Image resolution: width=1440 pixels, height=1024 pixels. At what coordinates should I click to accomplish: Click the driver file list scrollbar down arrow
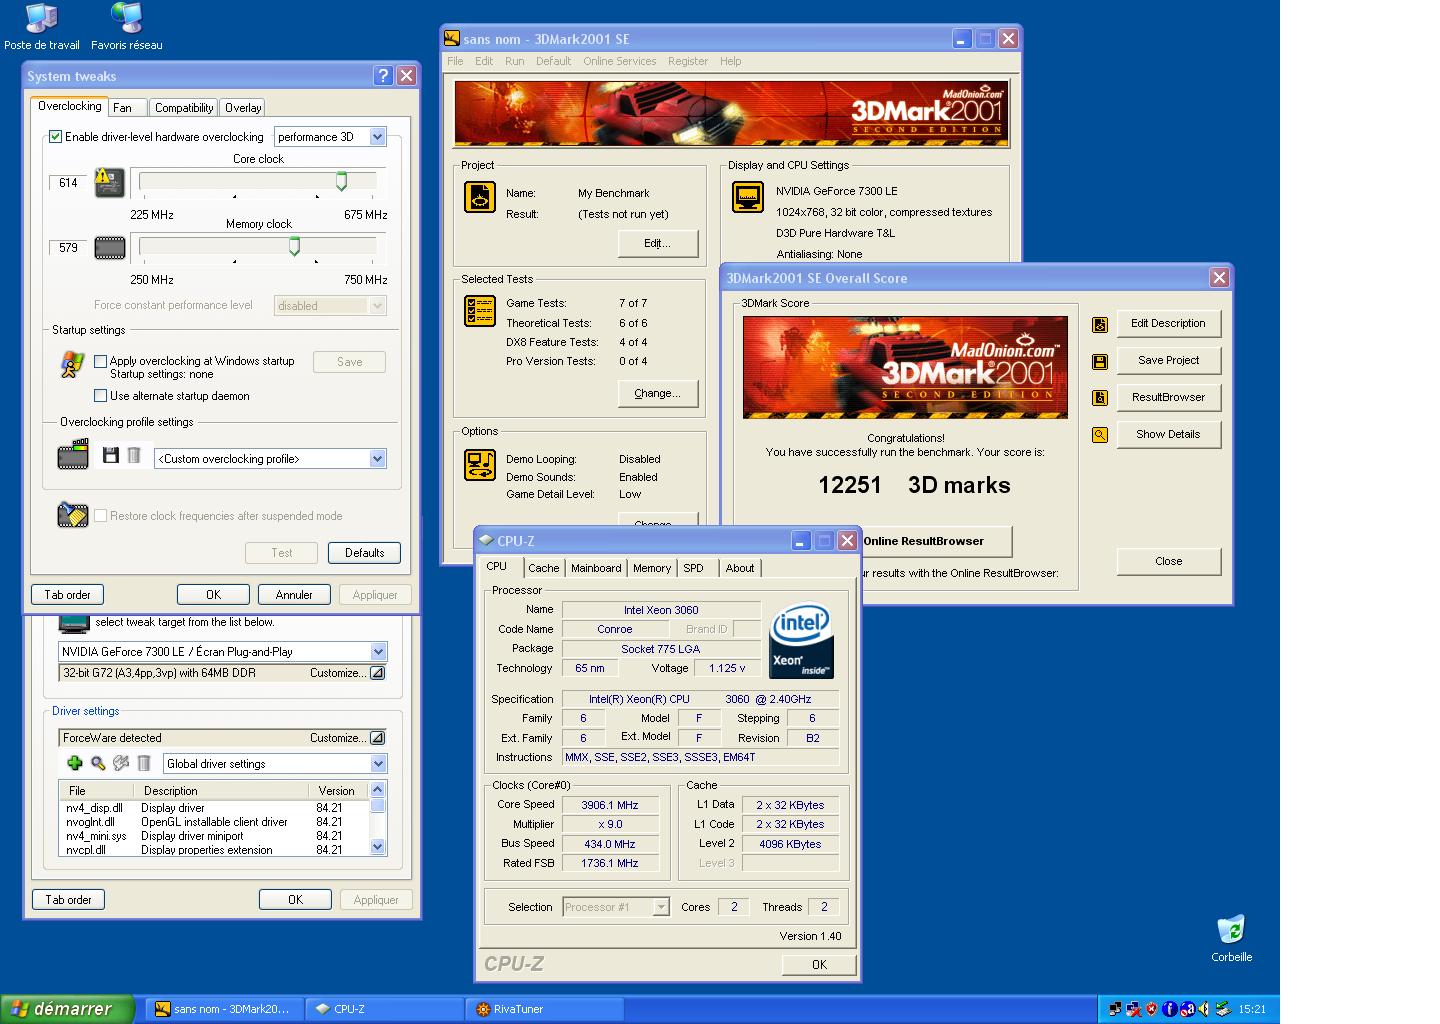click(377, 847)
